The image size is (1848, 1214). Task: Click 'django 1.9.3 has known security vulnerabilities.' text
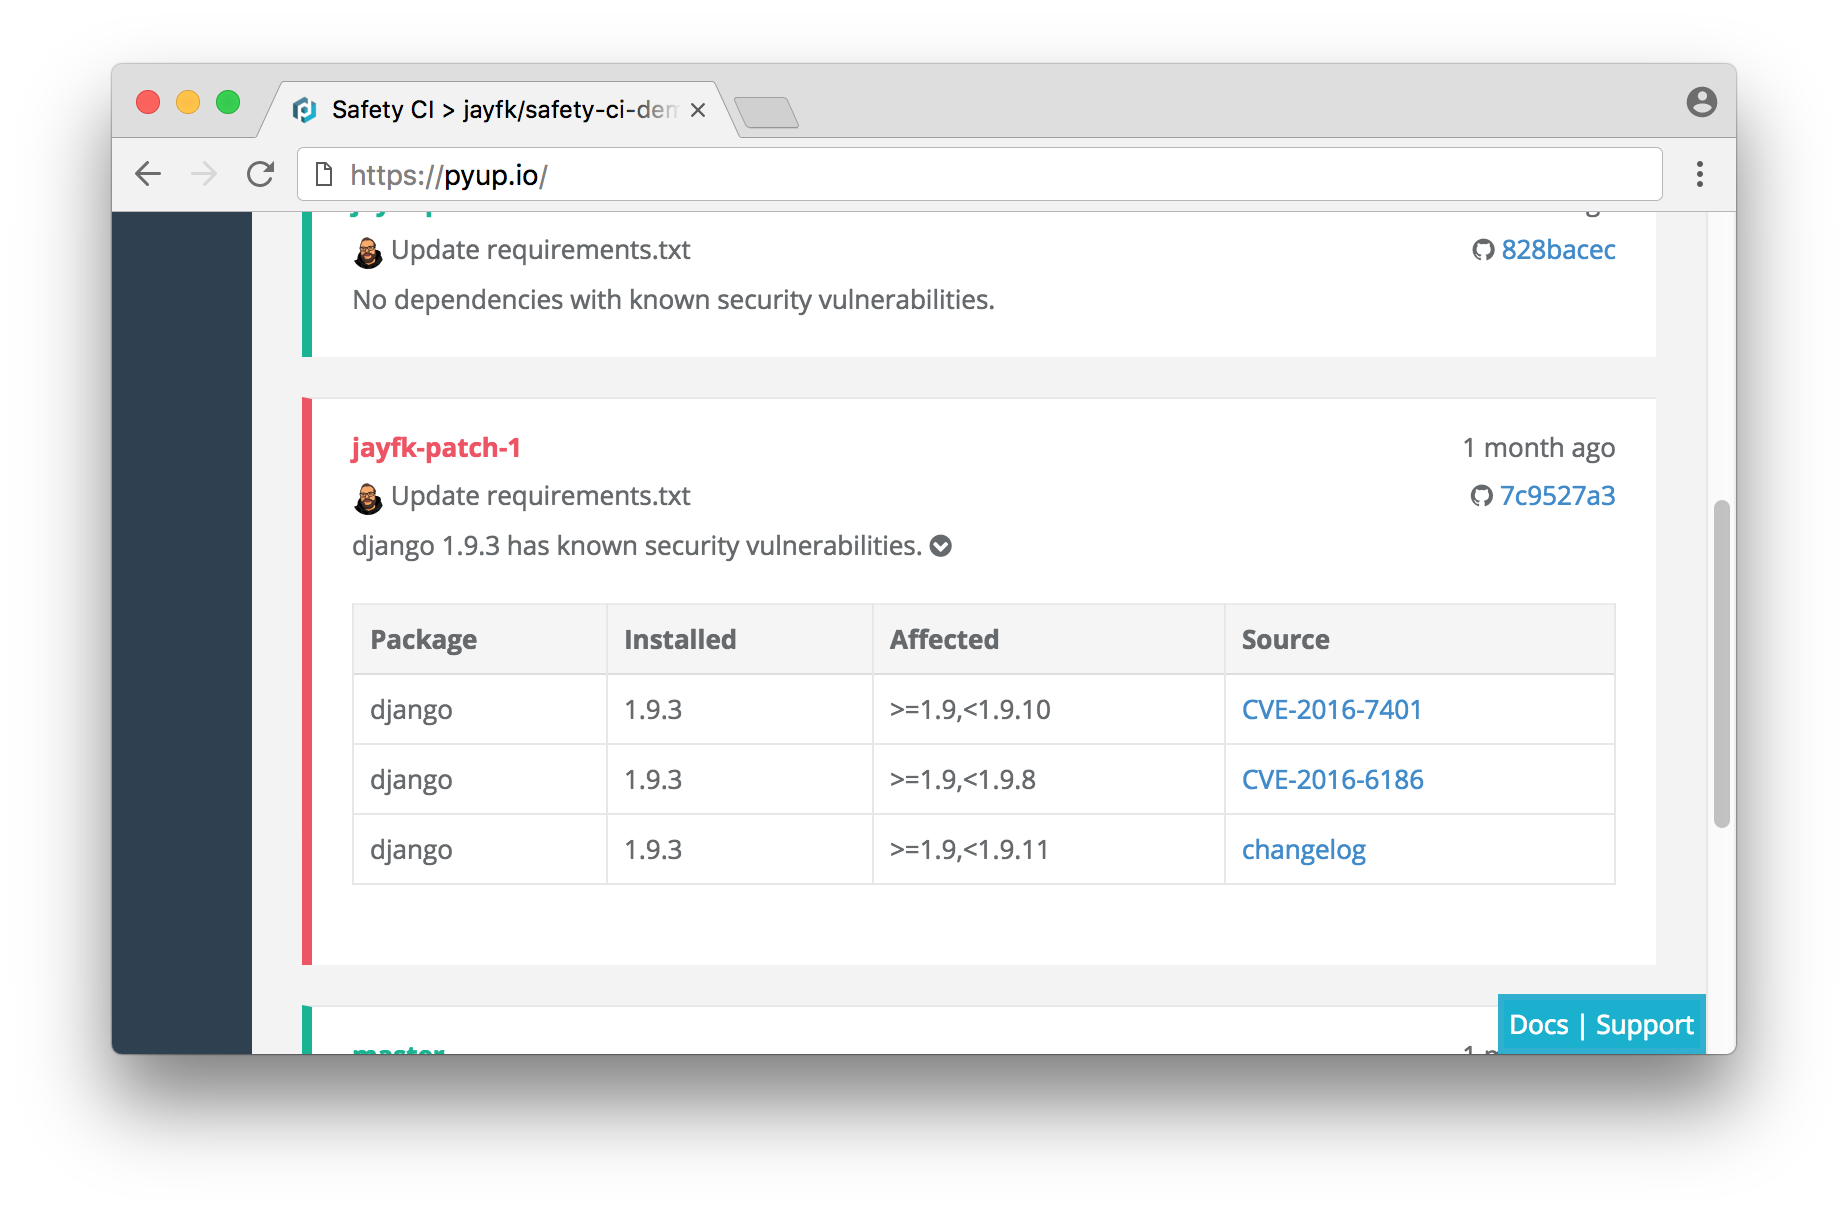637,546
